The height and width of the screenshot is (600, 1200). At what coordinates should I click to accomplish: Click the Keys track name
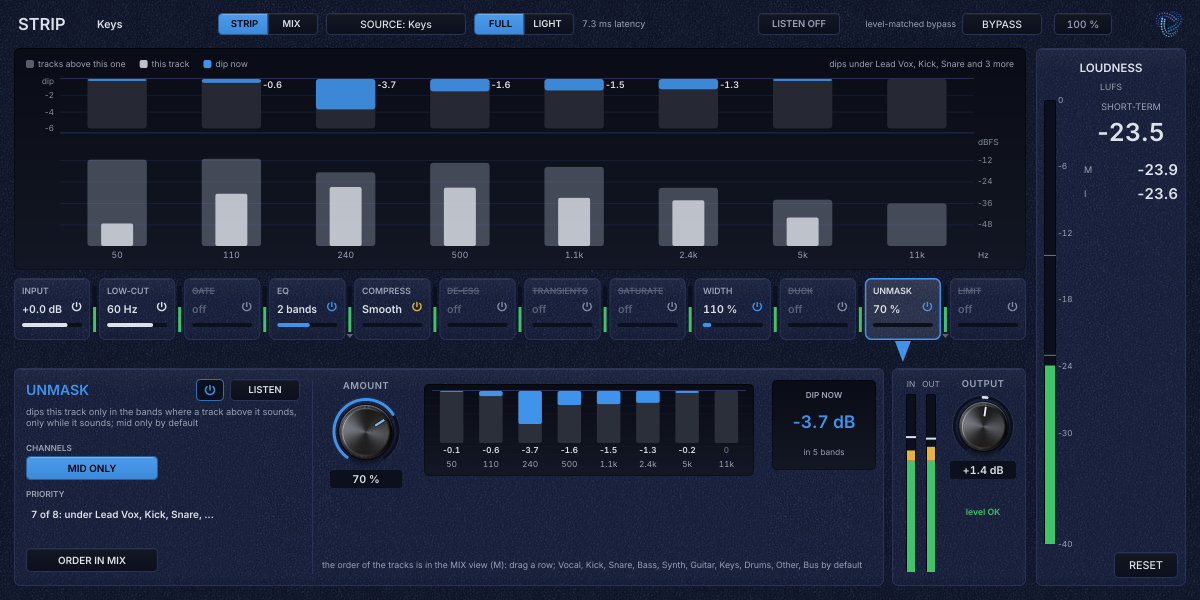point(110,24)
